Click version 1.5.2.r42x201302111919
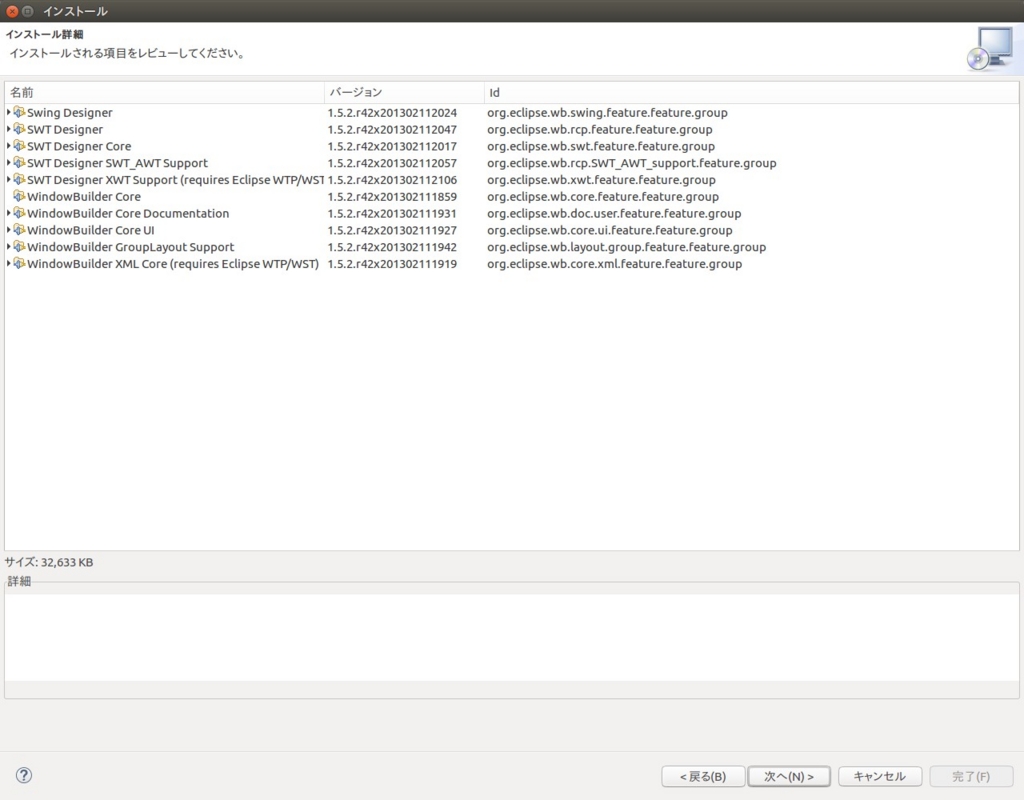 (392, 264)
